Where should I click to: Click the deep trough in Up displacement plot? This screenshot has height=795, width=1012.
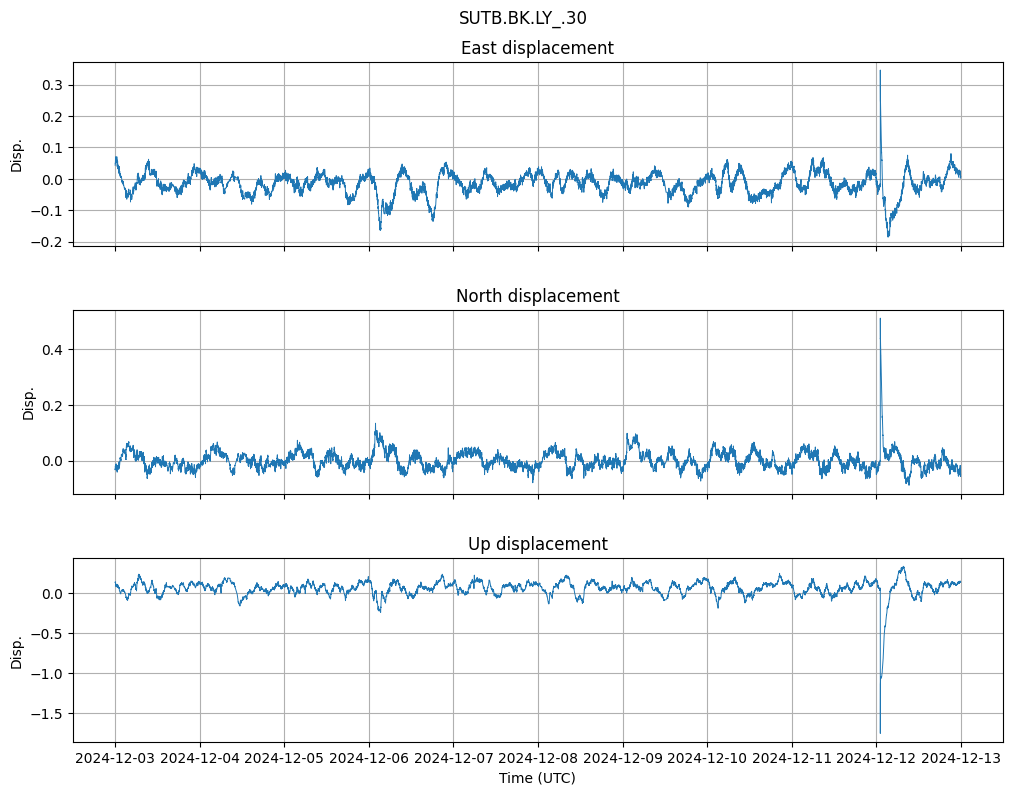pyautogui.click(x=880, y=732)
